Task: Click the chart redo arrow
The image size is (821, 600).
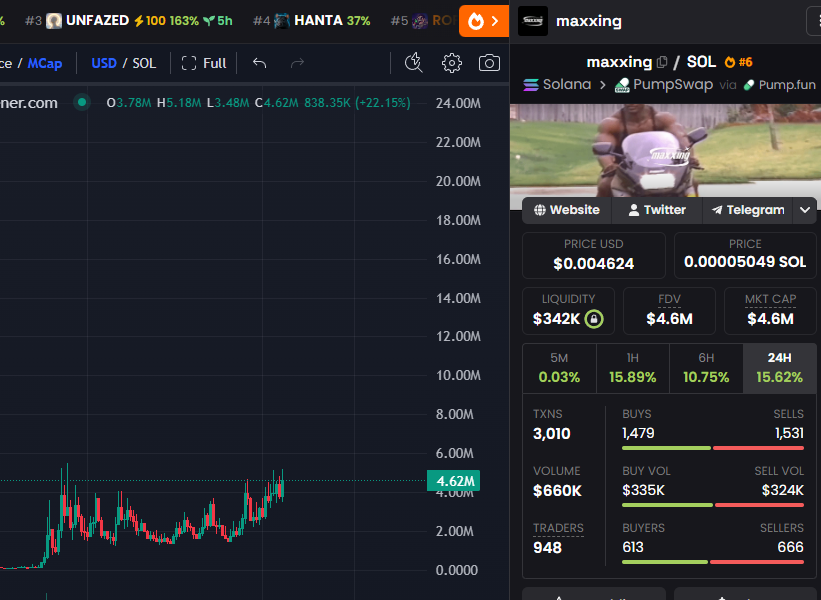Action: 297,63
